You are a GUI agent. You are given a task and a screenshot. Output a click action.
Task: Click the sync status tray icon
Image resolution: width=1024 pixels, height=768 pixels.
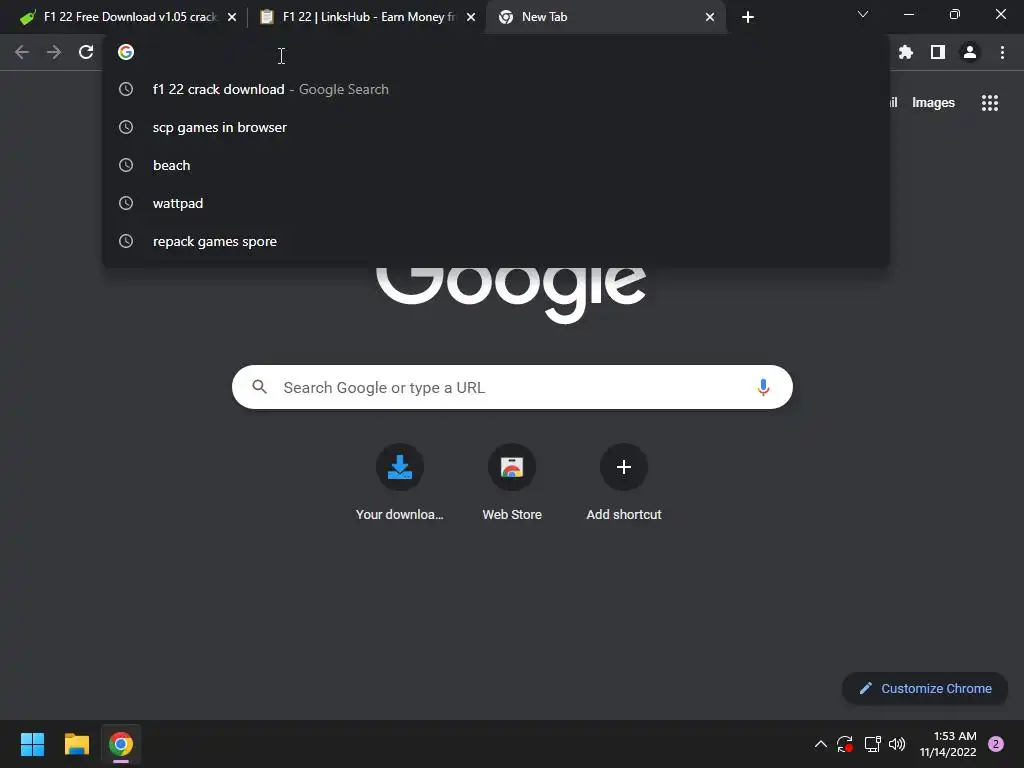tap(845, 744)
